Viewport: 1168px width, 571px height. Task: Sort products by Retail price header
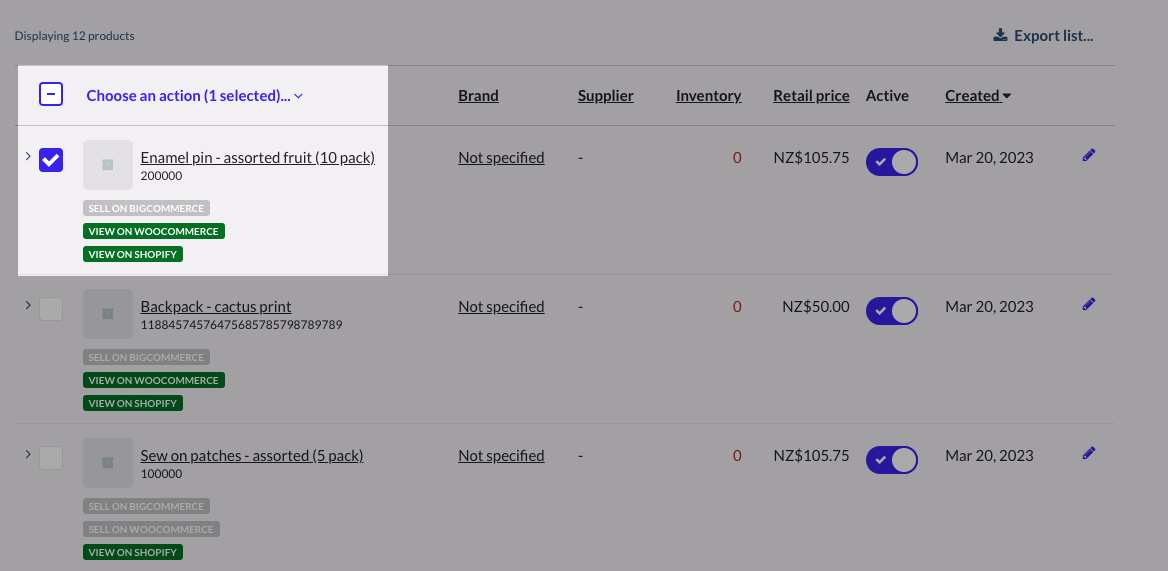click(x=811, y=96)
